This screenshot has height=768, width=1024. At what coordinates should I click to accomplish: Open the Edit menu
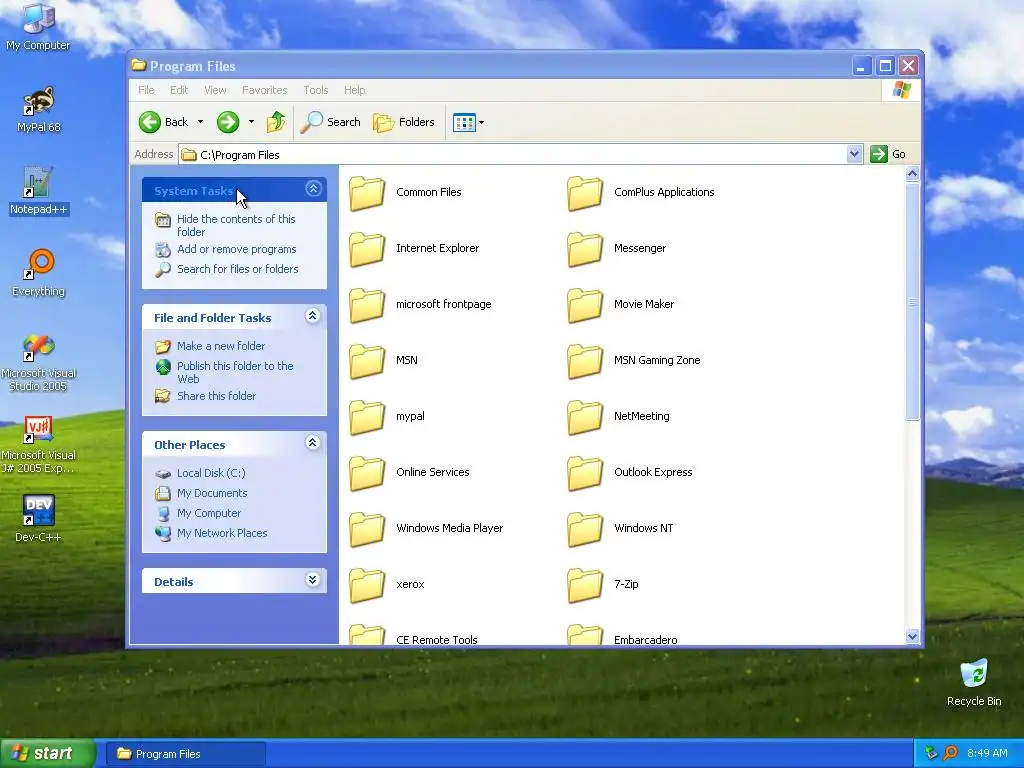pyautogui.click(x=179, y=90)
